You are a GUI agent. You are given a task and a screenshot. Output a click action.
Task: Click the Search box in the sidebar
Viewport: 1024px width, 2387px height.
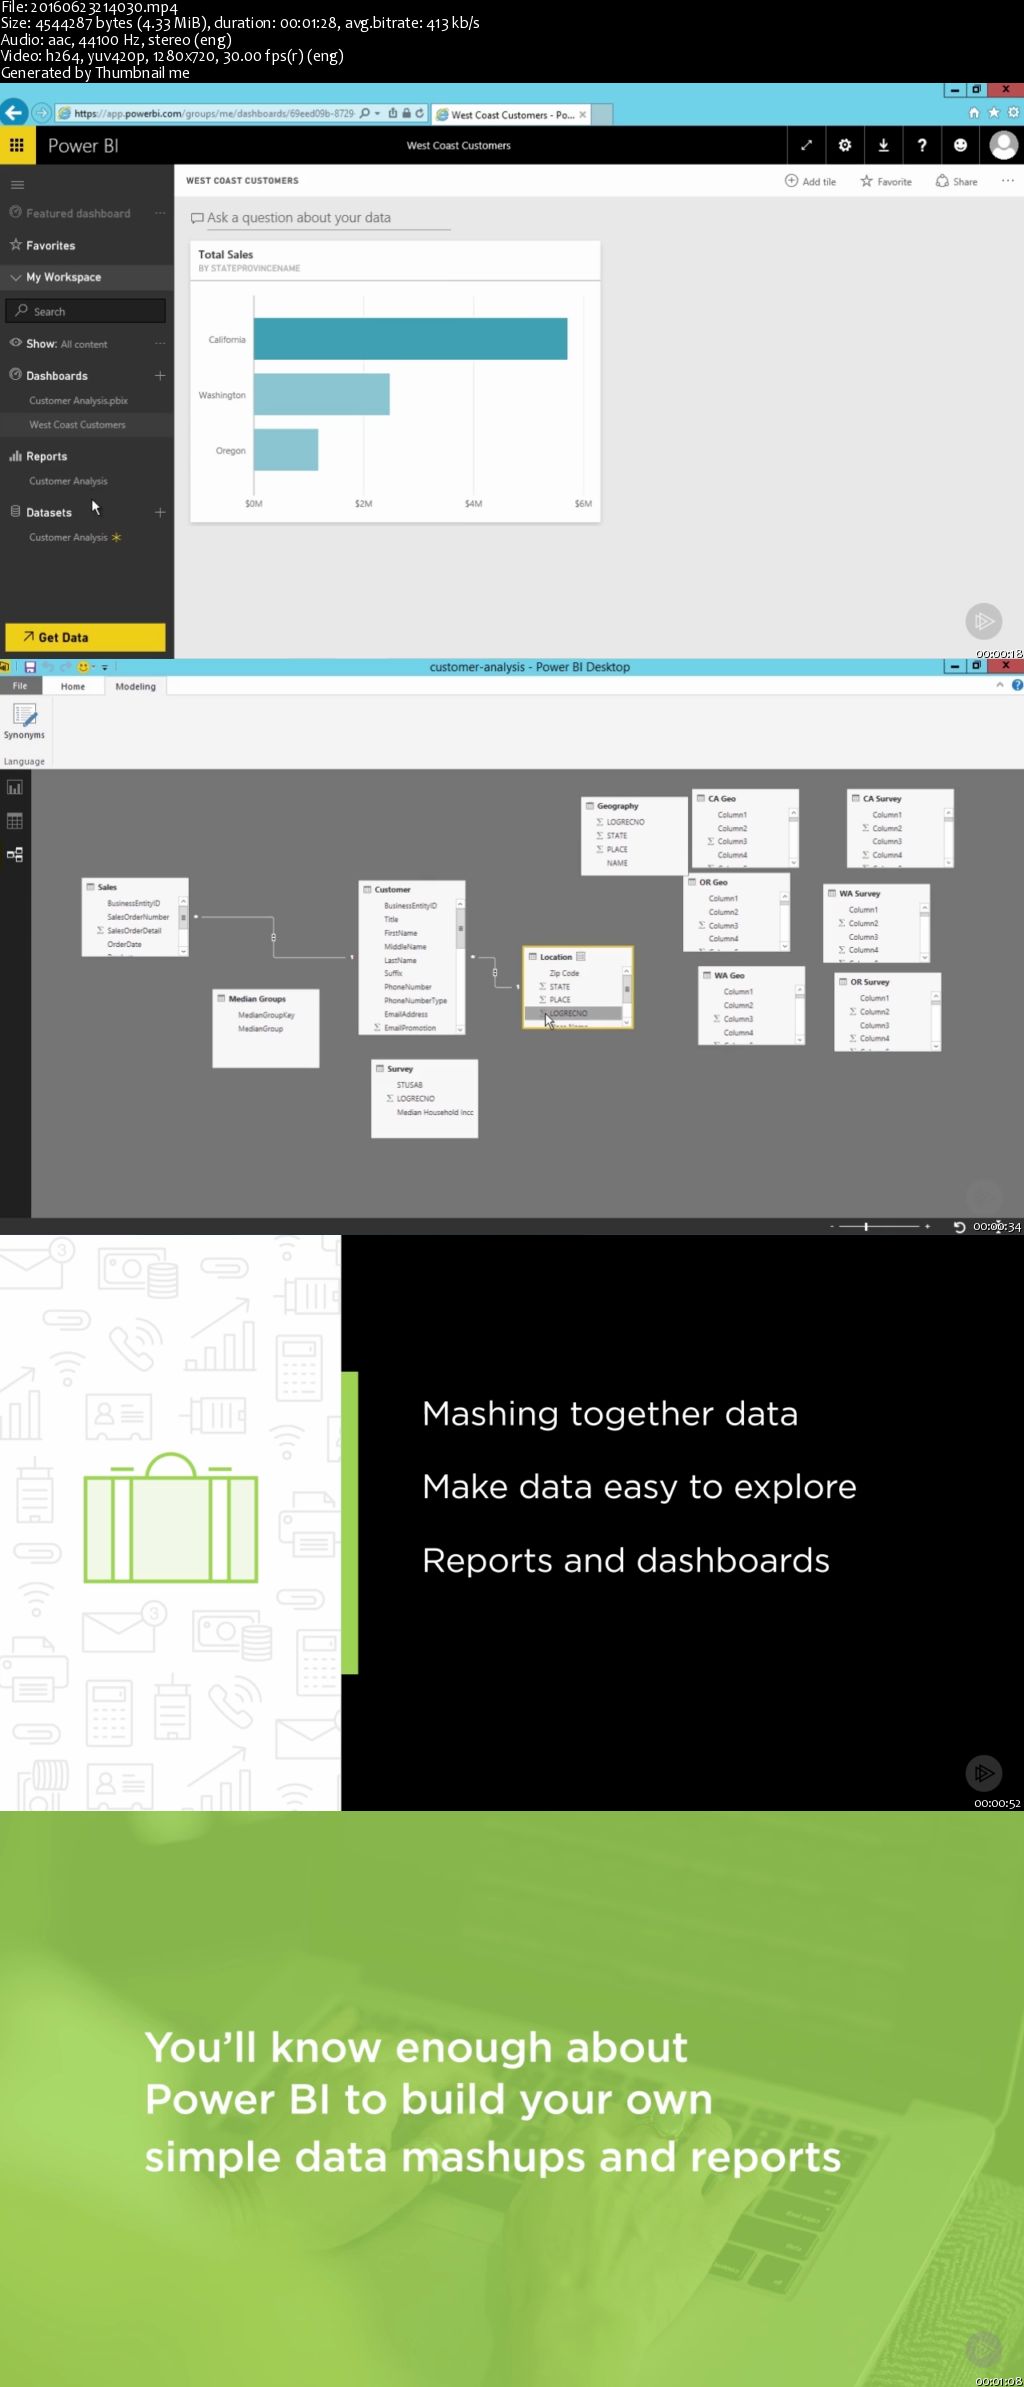pyautogui.click(x=86, y=311)
